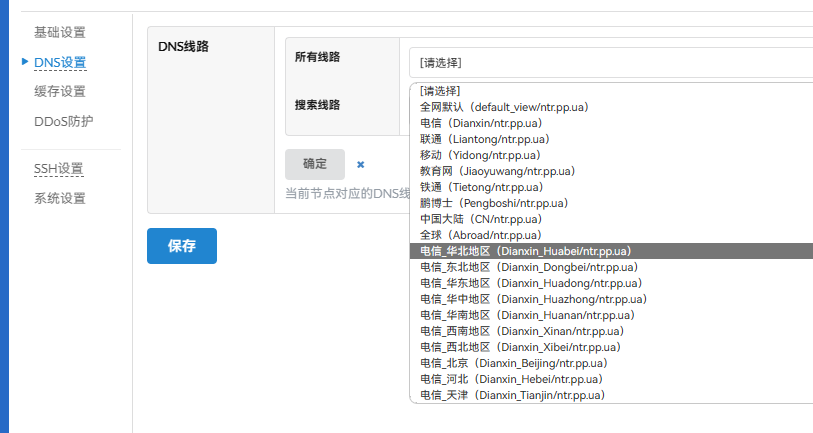Choose 铁通 Tietong line option
Viewport: 813px width, 433px height.
click(x=482, y=187)
